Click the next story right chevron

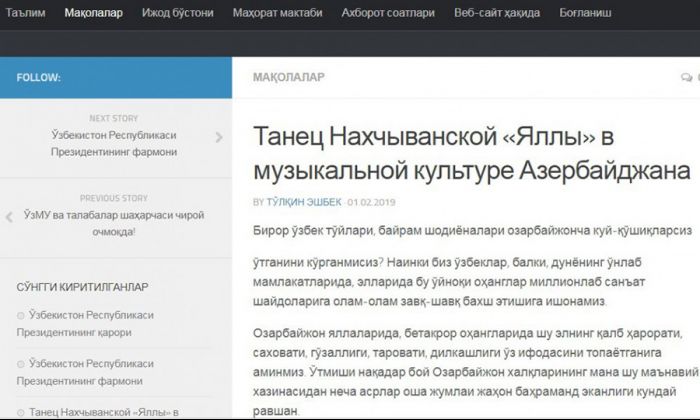(x=219, y=137)
